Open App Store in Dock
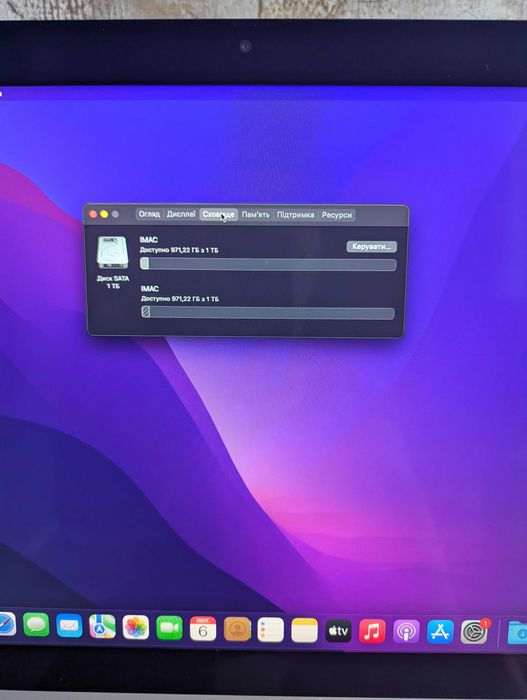This screenshot has width=527, height=700. coord(440,632)
